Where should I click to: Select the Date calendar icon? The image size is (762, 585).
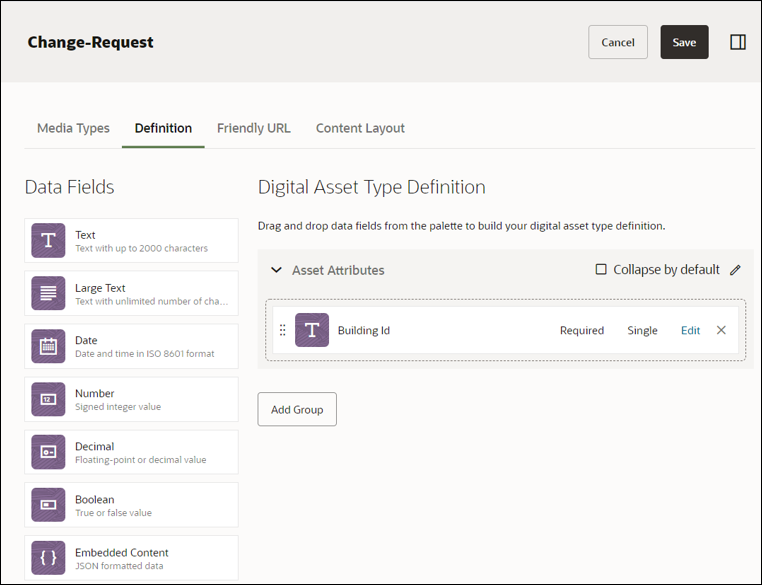[48, 346]
